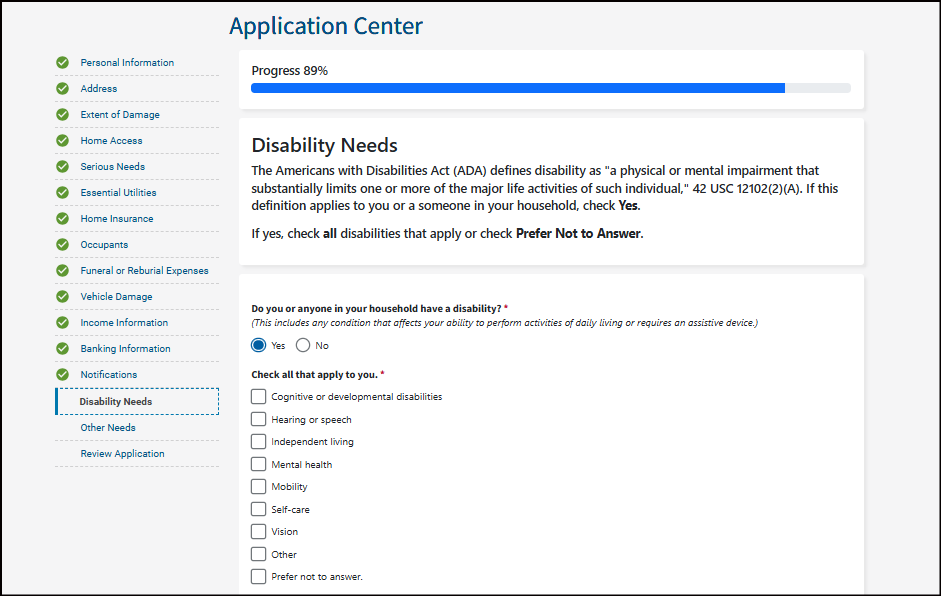Go to Review Application in sidebar
This screenshot has height=596, width=941.
(122, 454)
